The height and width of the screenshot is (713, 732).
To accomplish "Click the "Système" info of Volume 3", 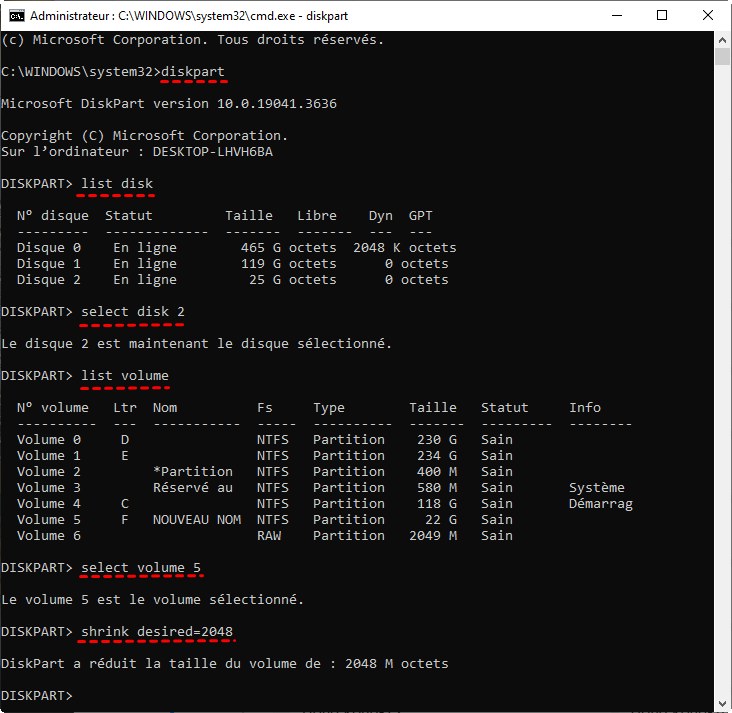I will point(597,488).
